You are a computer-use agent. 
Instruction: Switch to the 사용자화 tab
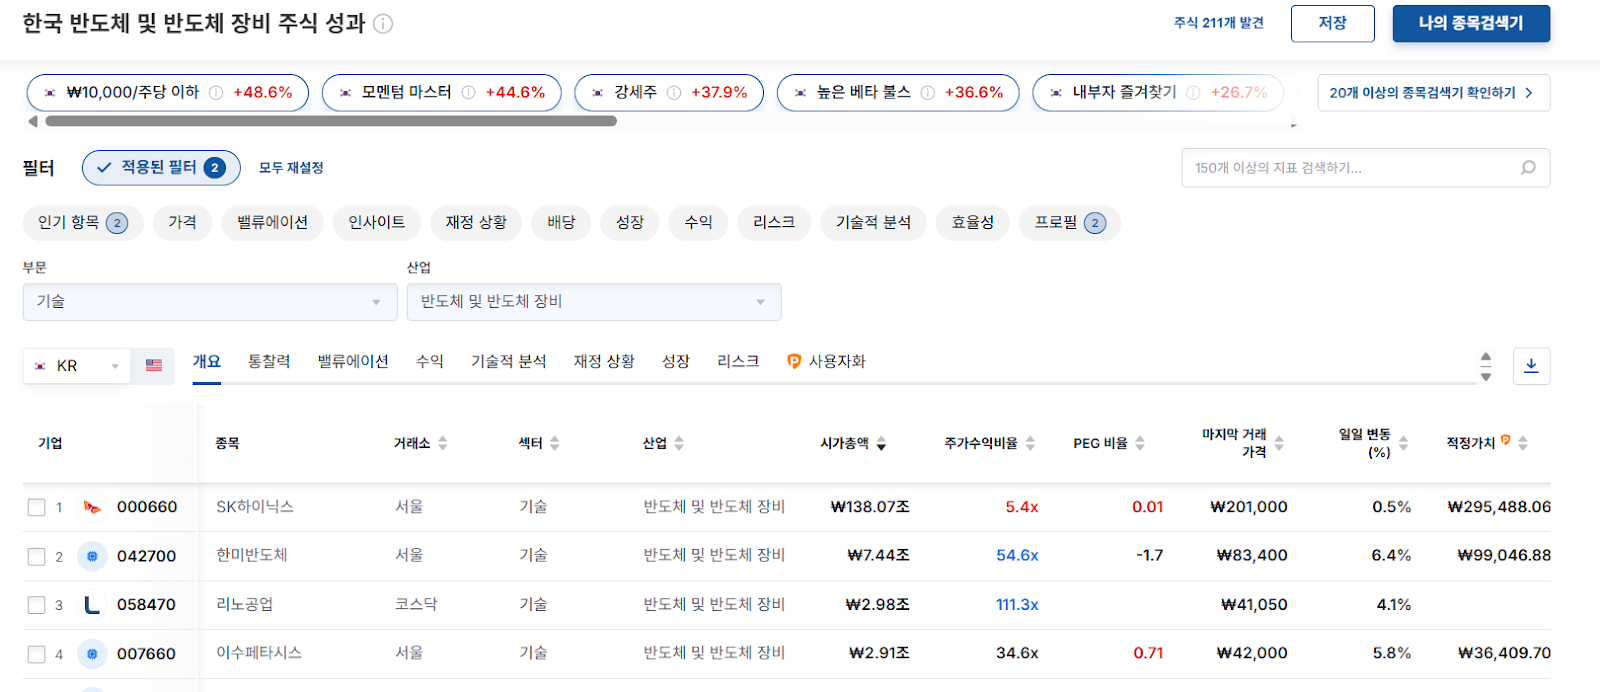coord(826,362)
